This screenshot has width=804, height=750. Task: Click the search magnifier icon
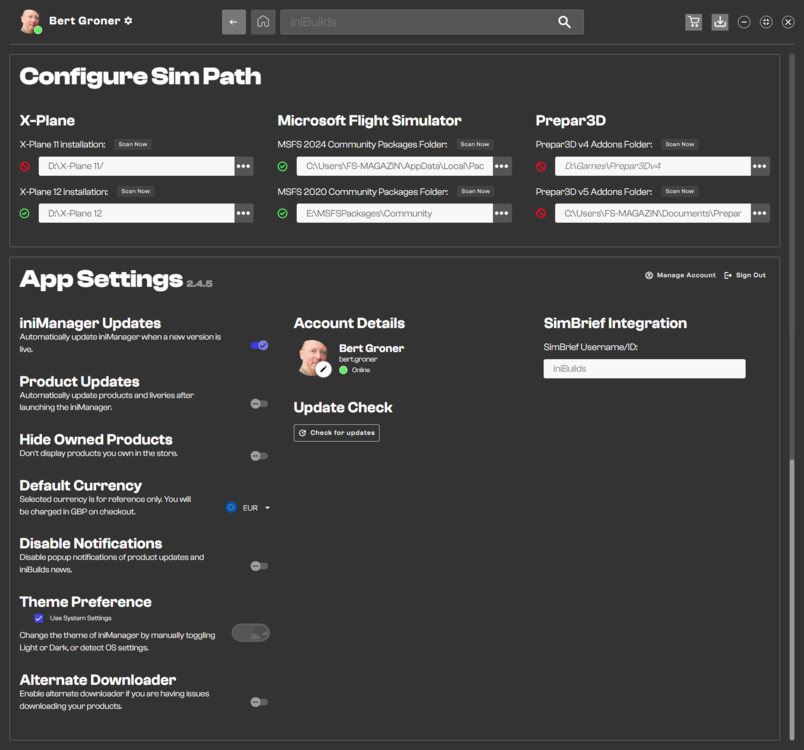click(x=565, y=22)
